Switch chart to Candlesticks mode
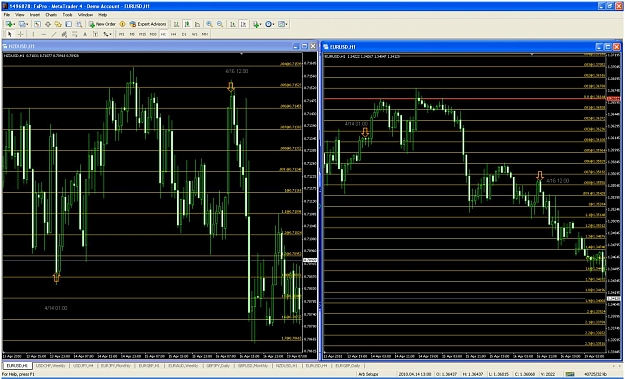The image size is (625, 379). [x=187, y=24]
